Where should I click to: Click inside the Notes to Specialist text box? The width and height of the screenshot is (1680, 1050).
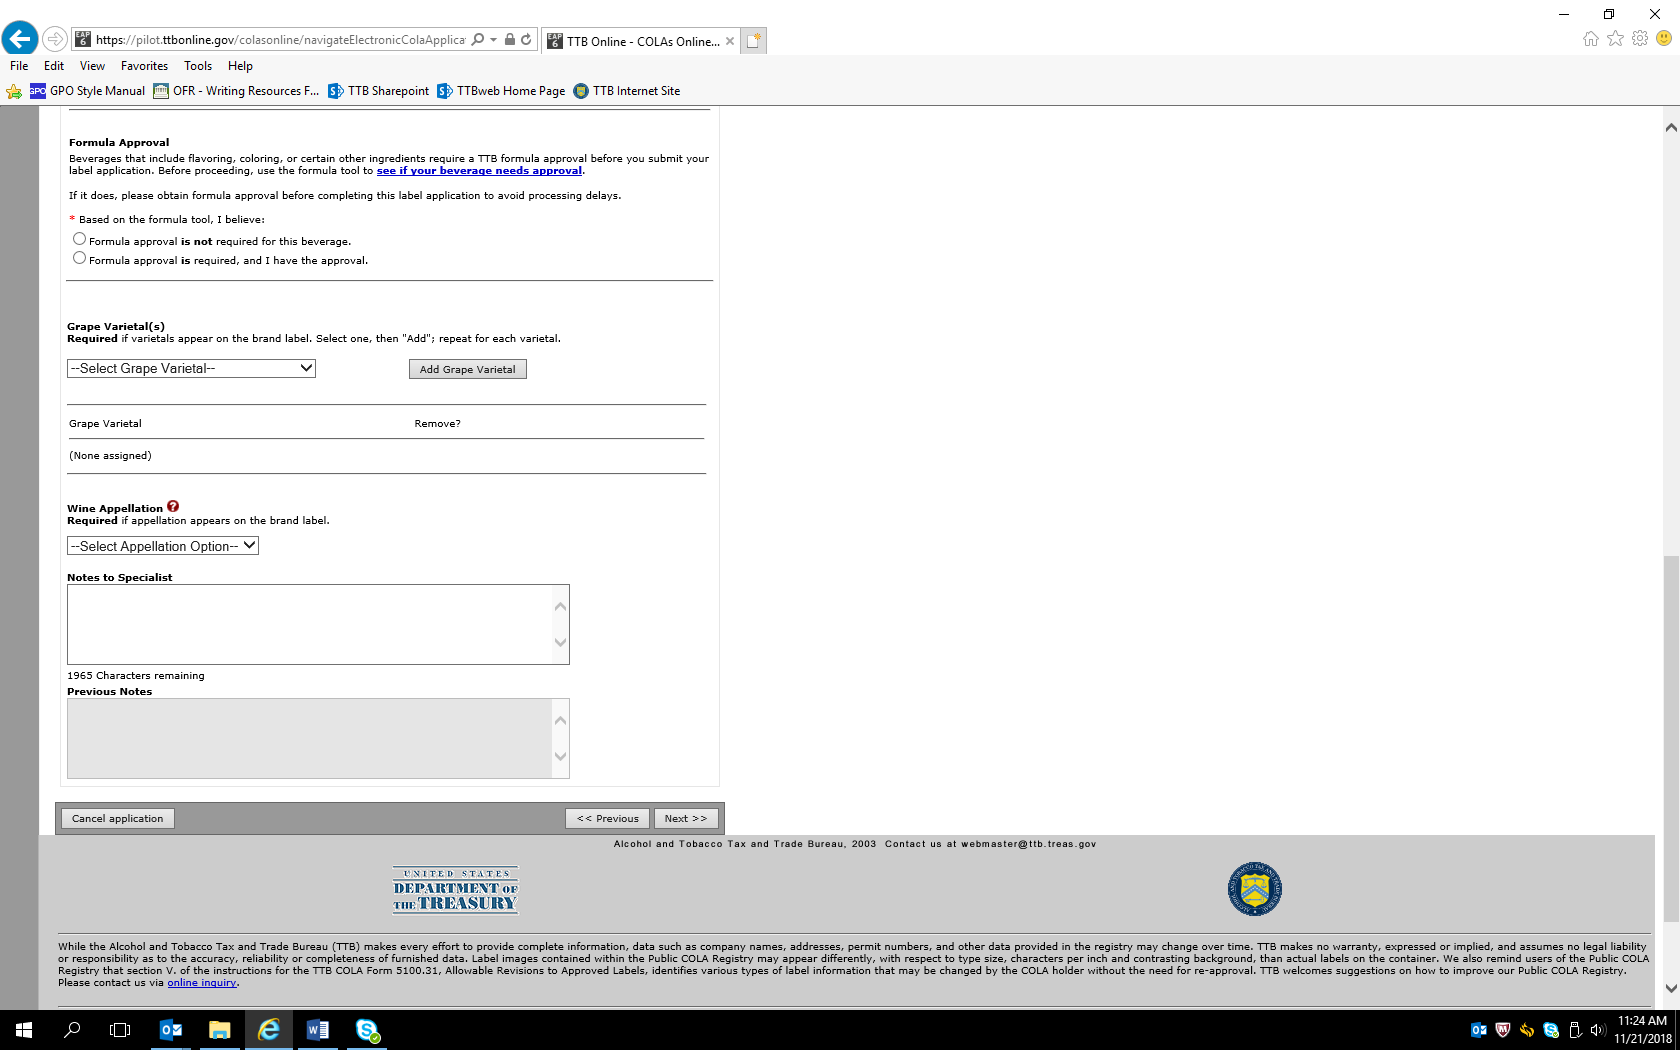310,624
